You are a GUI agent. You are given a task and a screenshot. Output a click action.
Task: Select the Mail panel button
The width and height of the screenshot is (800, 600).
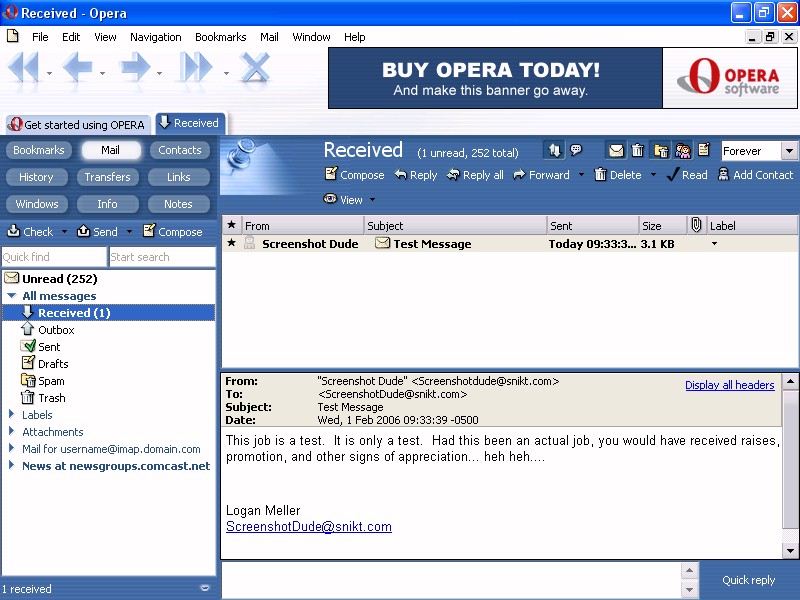[x=110, y=150]
